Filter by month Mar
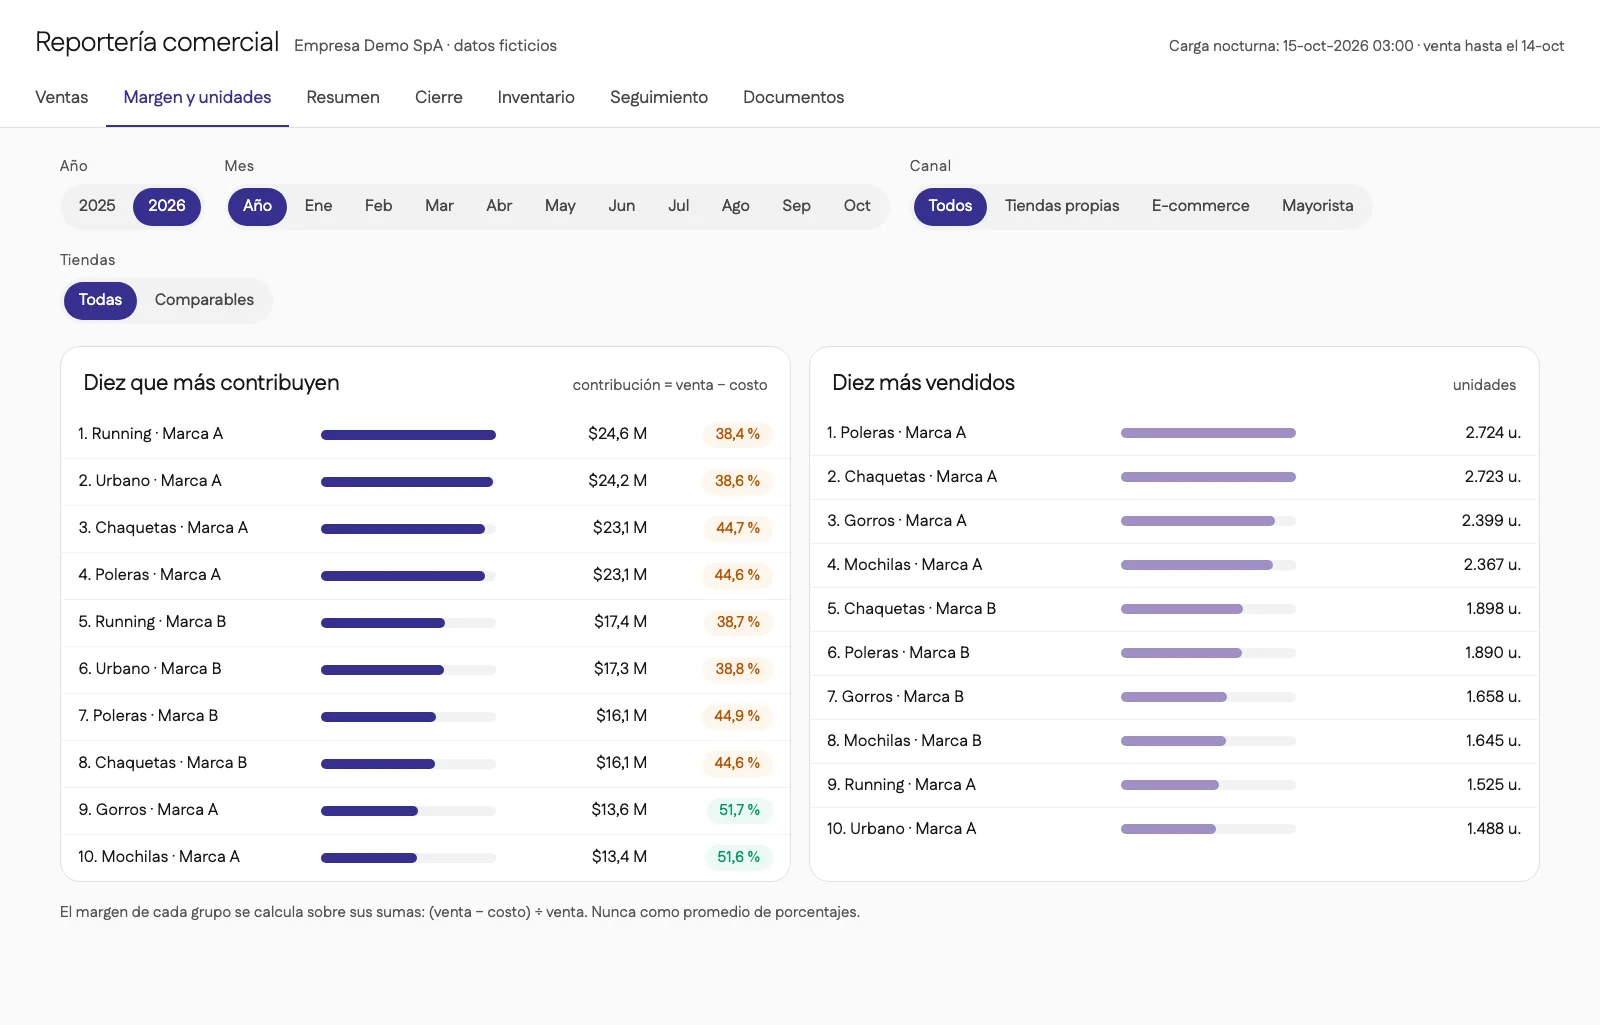This screenshot has width=1600, height=1025. 439,206
